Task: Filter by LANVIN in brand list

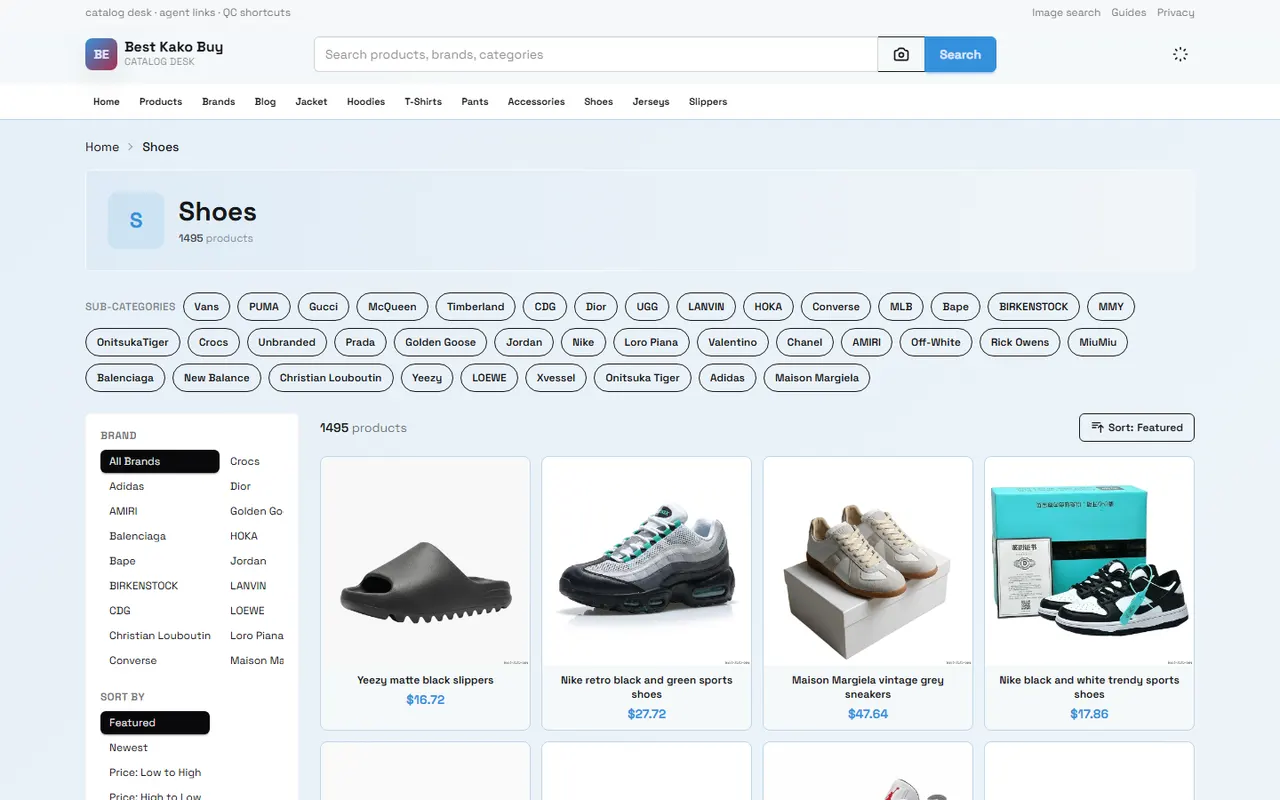Action: click(248, 586)
